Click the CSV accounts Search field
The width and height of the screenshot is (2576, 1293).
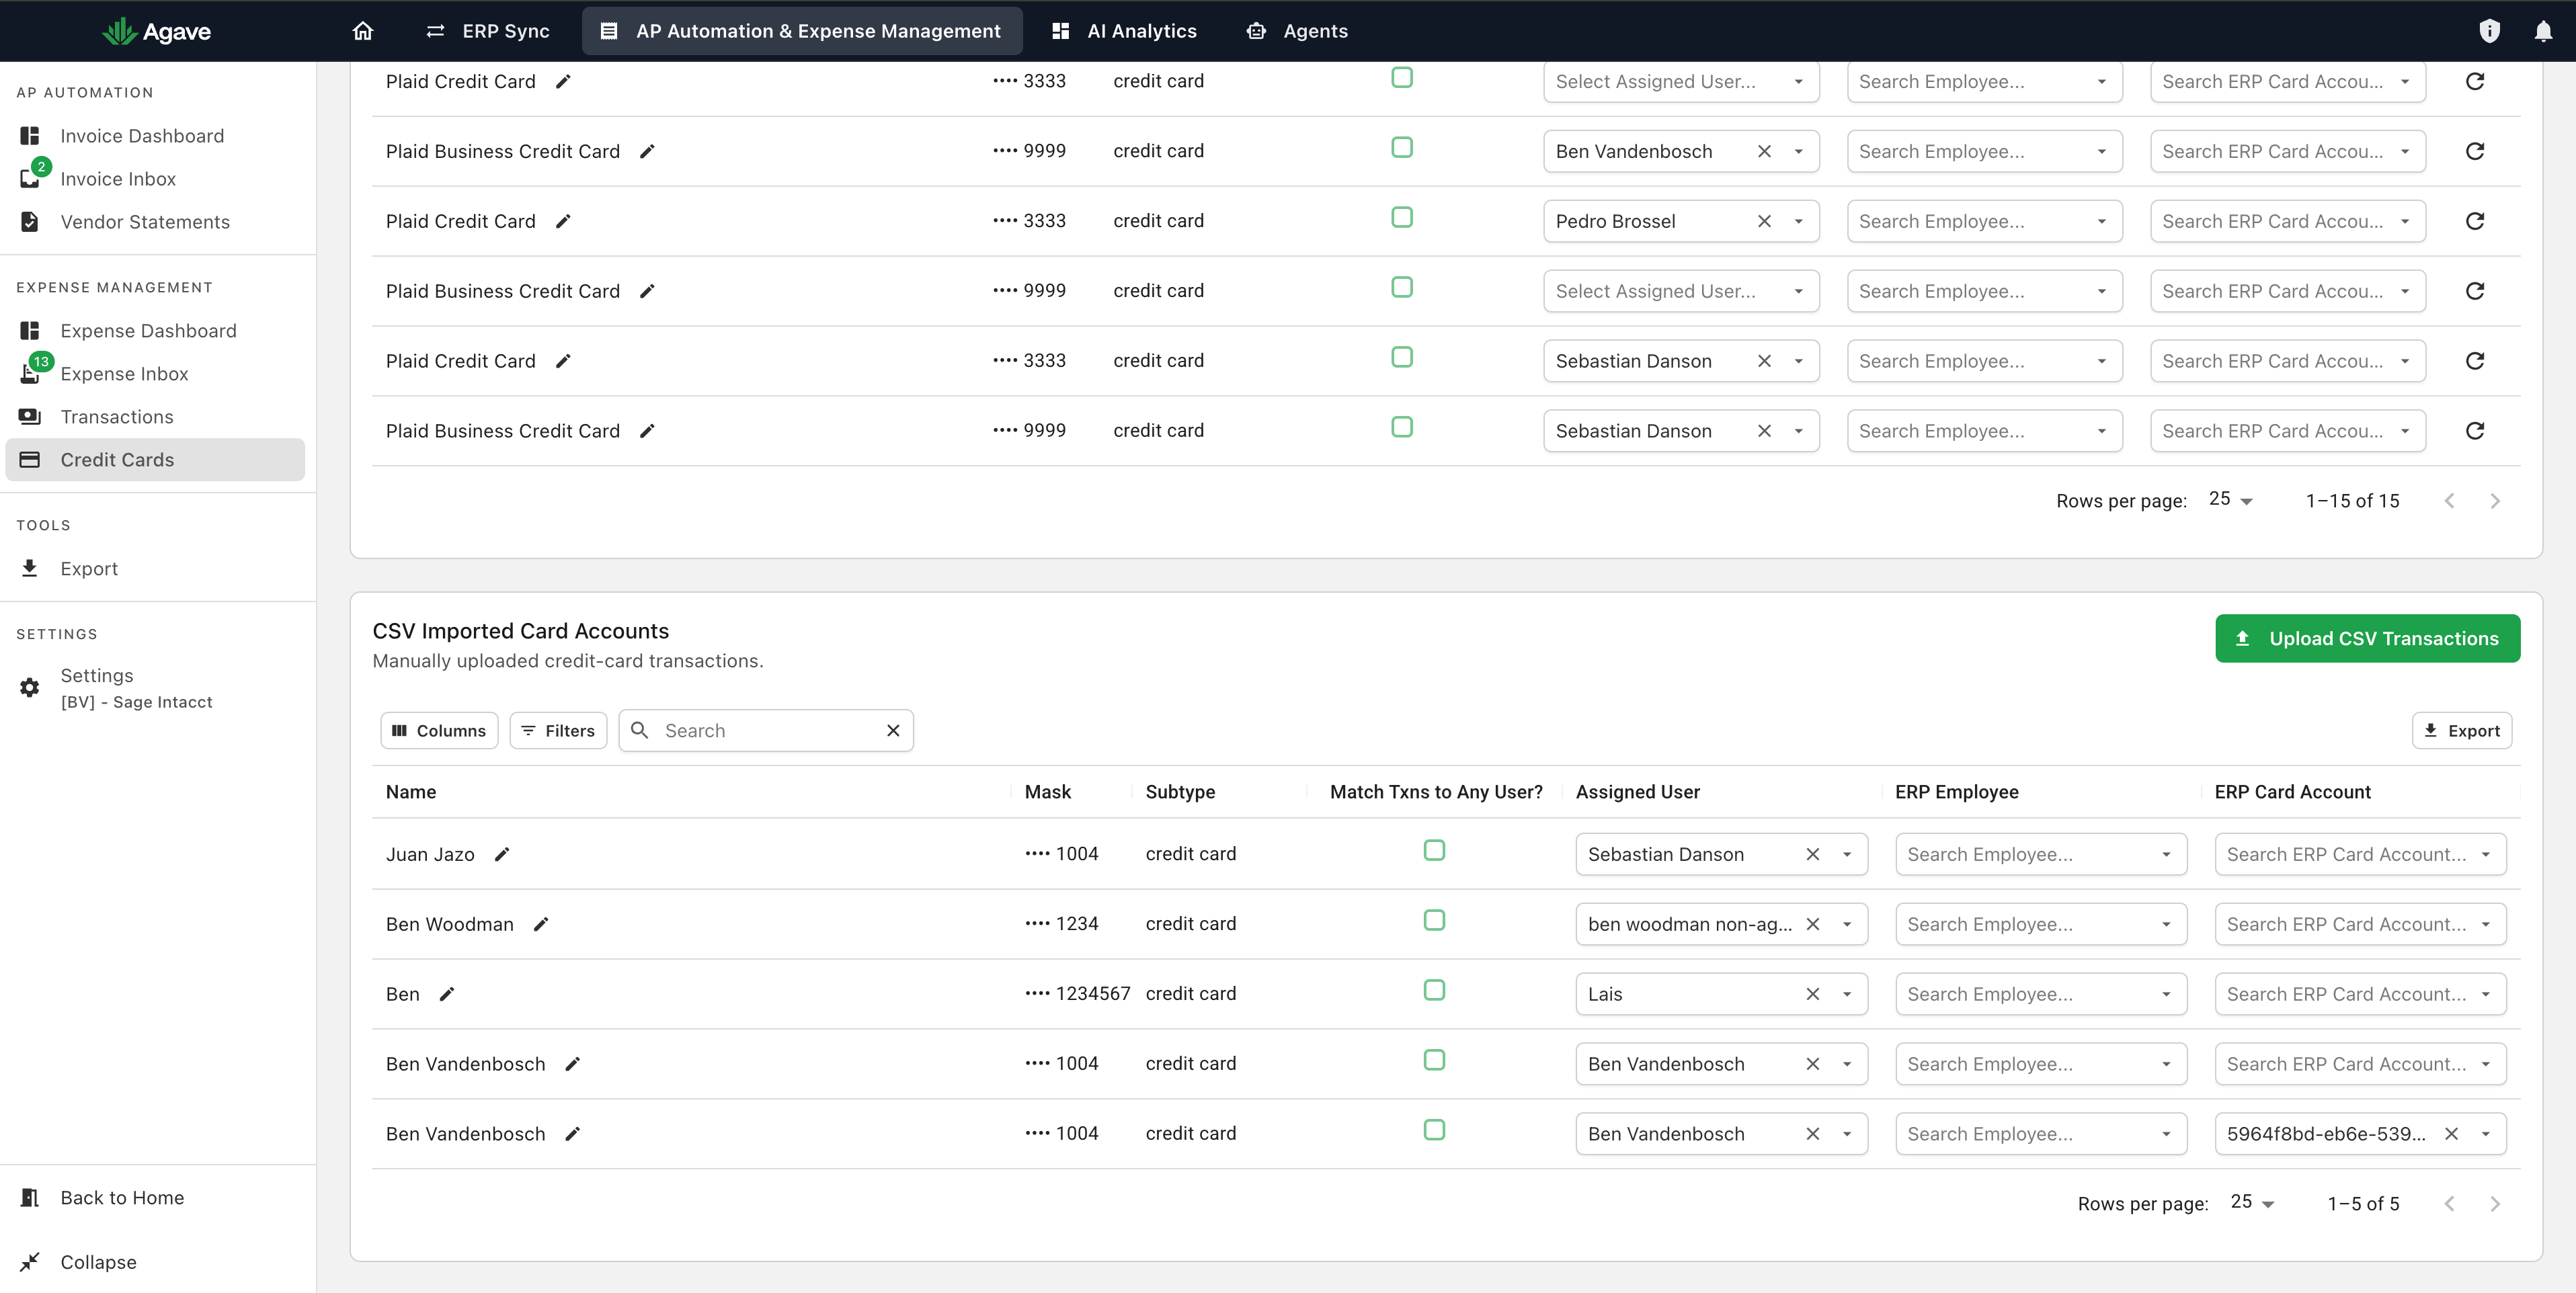pyautogui.click(x=767, y=731)
